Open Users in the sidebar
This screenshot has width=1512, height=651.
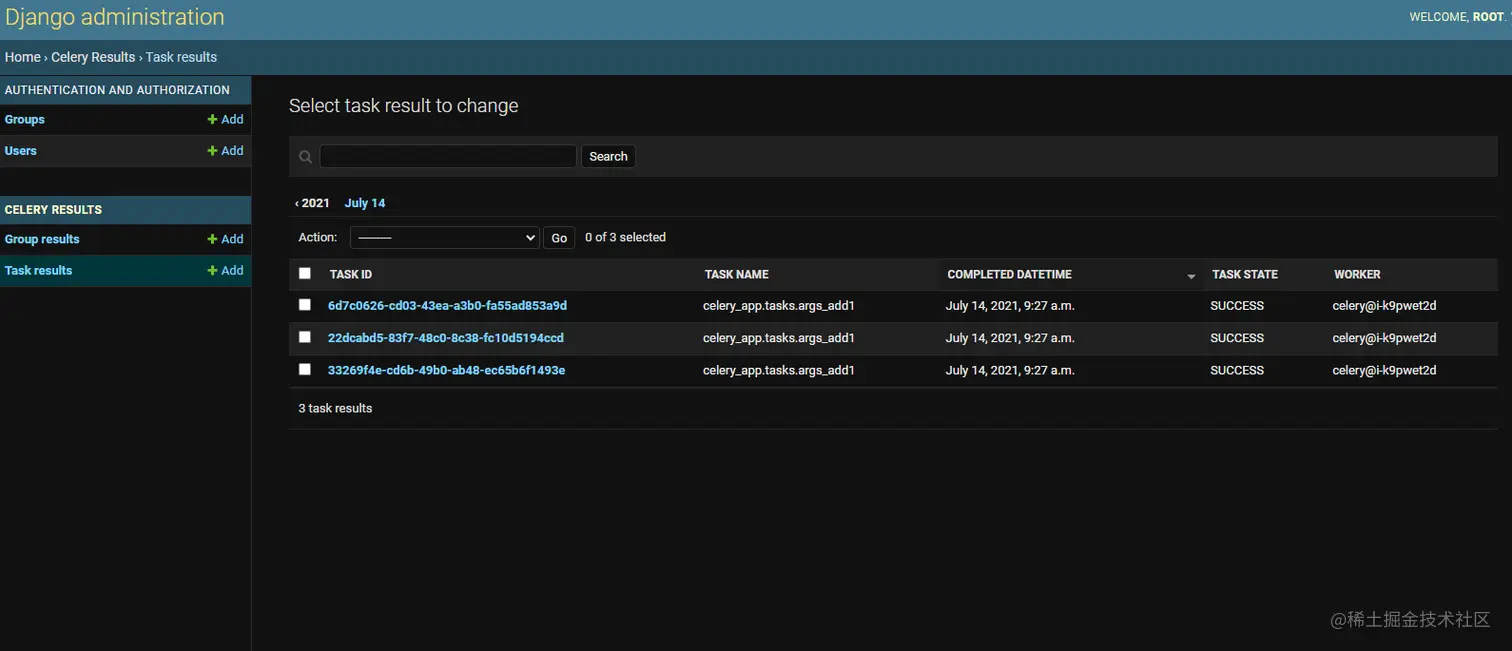(21, 151)
